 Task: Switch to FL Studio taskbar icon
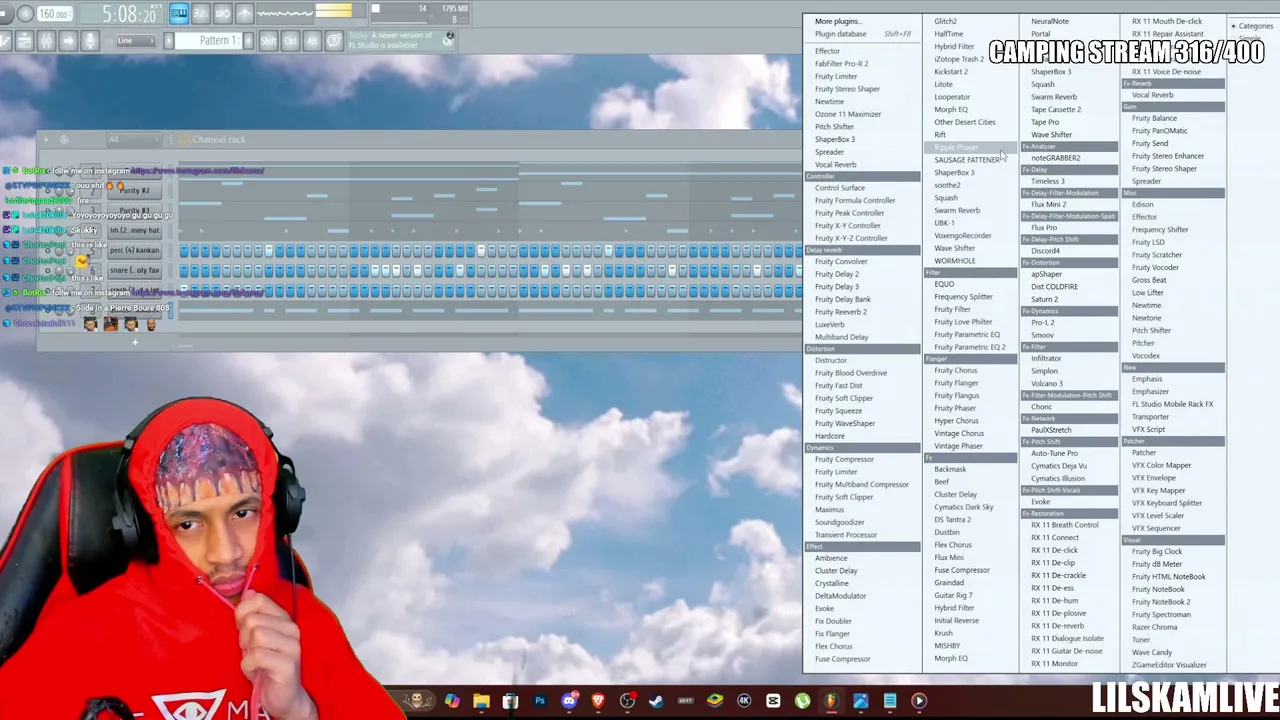[831, 701]
